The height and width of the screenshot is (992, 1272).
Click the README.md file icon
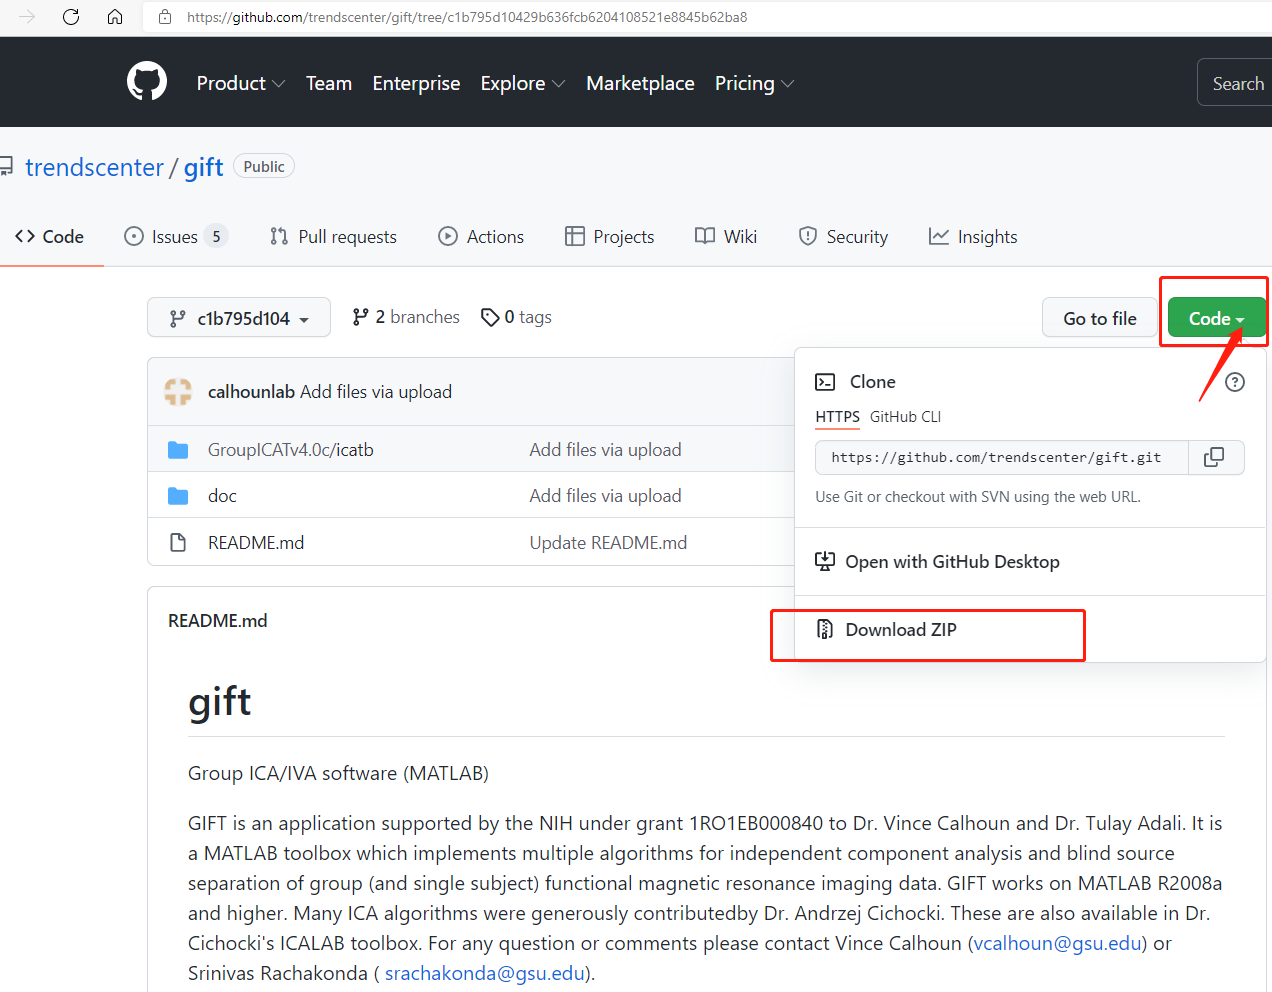(178, 543)
